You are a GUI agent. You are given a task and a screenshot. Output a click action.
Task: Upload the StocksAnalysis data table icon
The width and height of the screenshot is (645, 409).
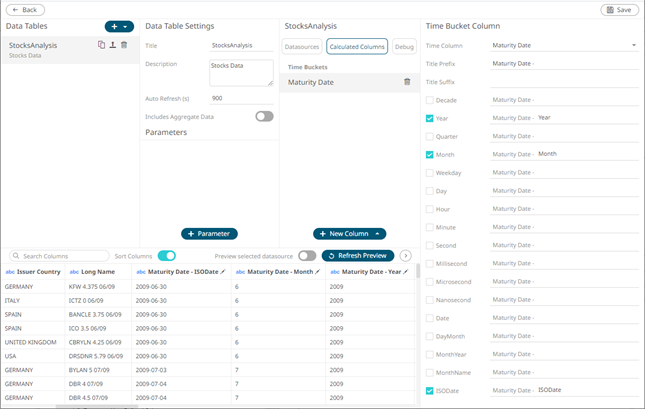pos(113,45)
